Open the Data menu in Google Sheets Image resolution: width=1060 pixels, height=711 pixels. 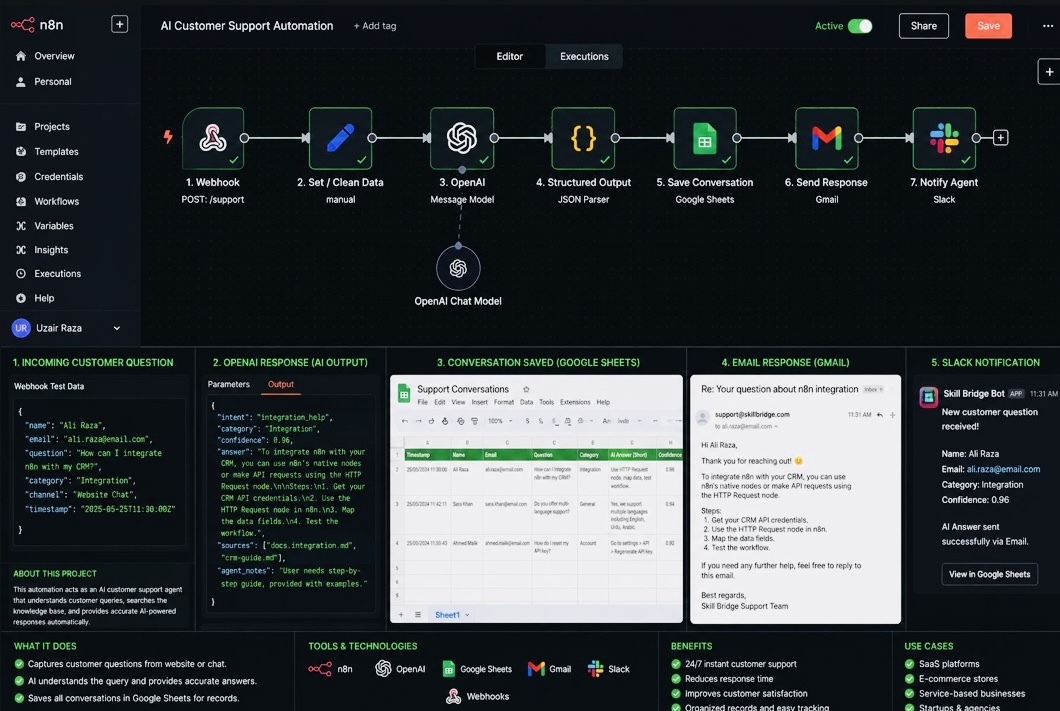point(527,402)
